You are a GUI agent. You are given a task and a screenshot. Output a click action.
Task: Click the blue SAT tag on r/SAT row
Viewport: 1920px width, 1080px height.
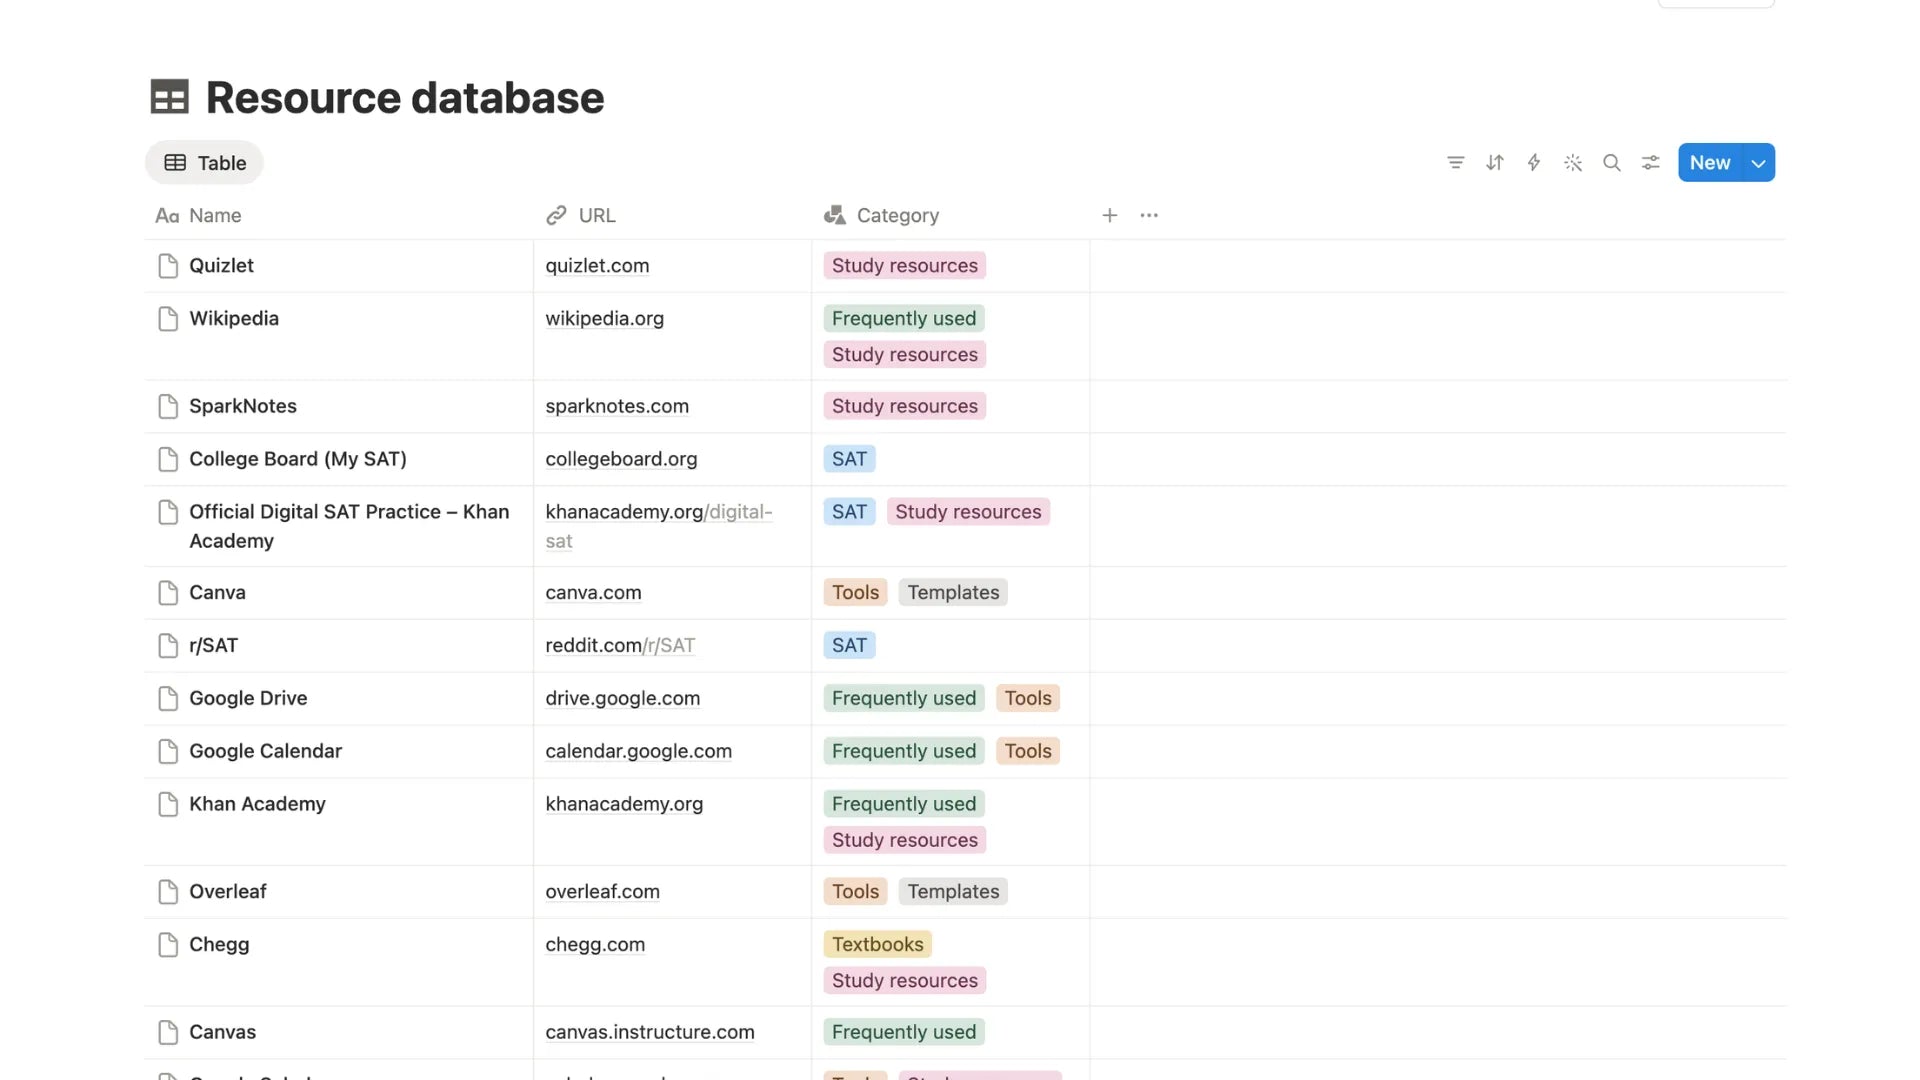pos(849,645)
